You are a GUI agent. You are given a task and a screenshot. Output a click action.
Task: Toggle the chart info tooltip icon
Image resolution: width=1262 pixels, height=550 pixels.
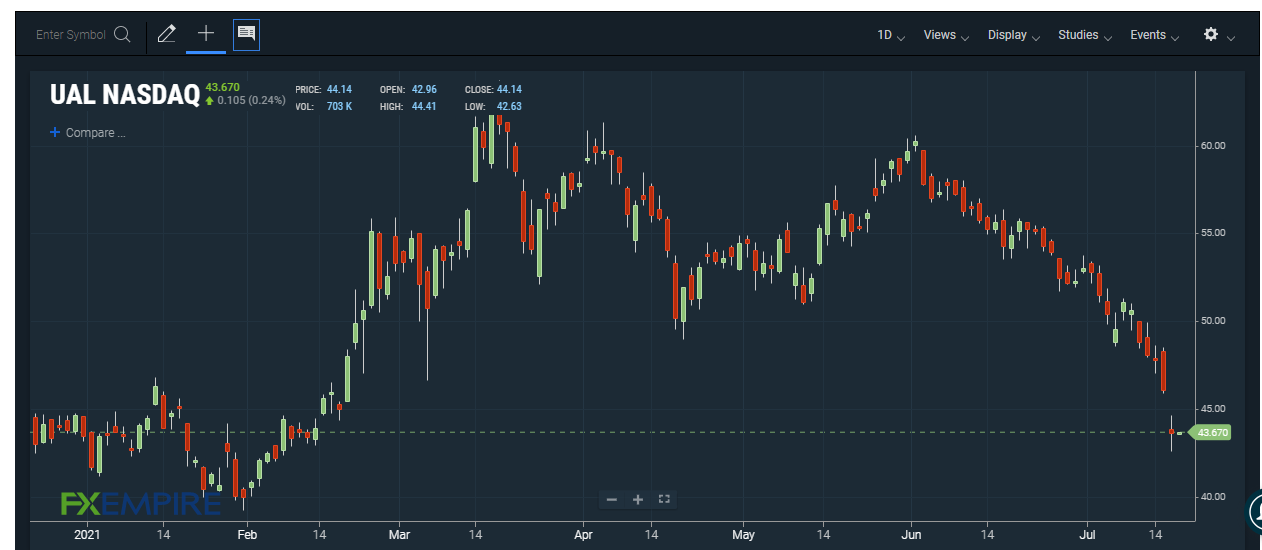click(x=246, y=34)
